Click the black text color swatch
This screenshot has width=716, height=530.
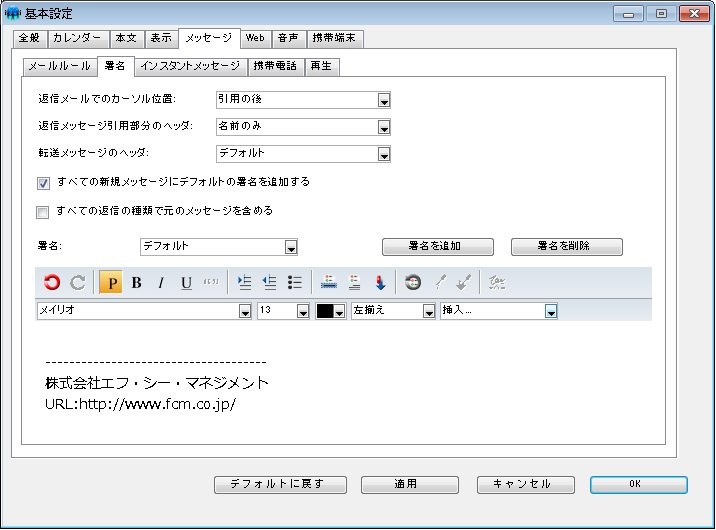pyautogui.click(x=325, y=311)
